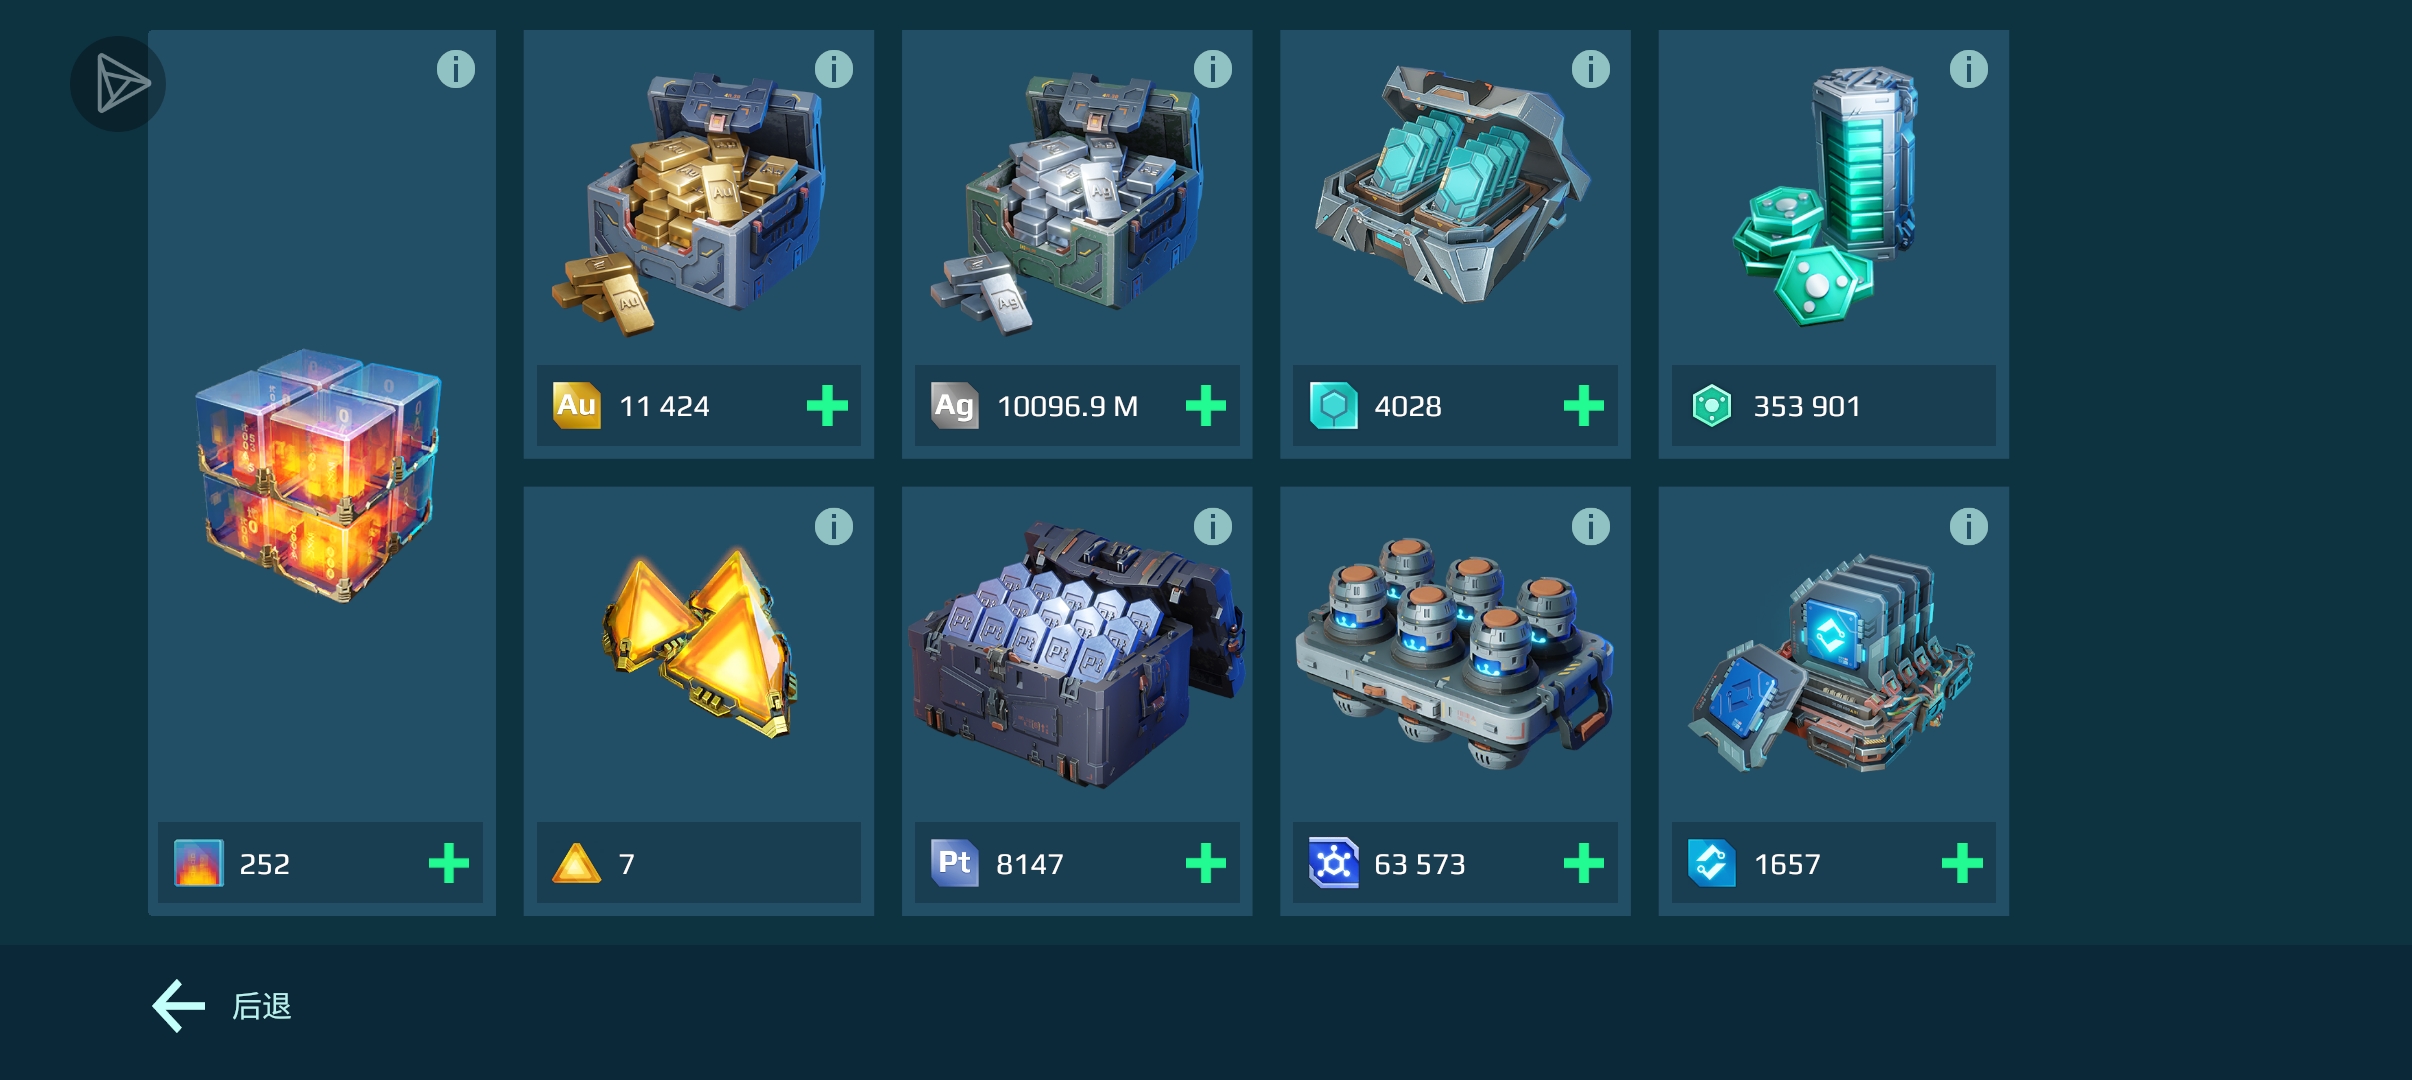View info for the blue microchip components
The image size is (2412, 1080).
(1968, 526)
